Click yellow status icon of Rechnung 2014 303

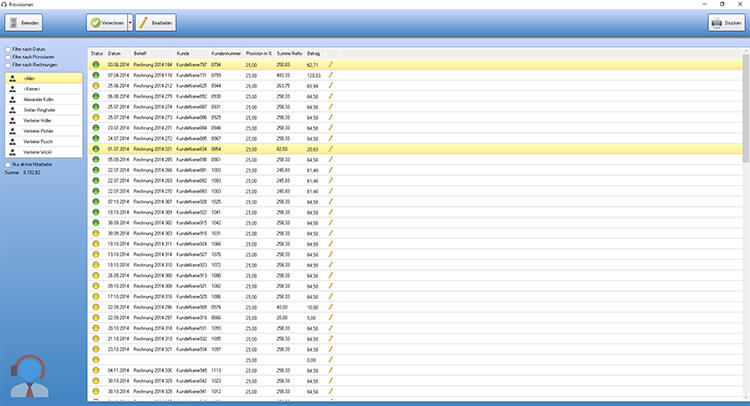point(96,233)
